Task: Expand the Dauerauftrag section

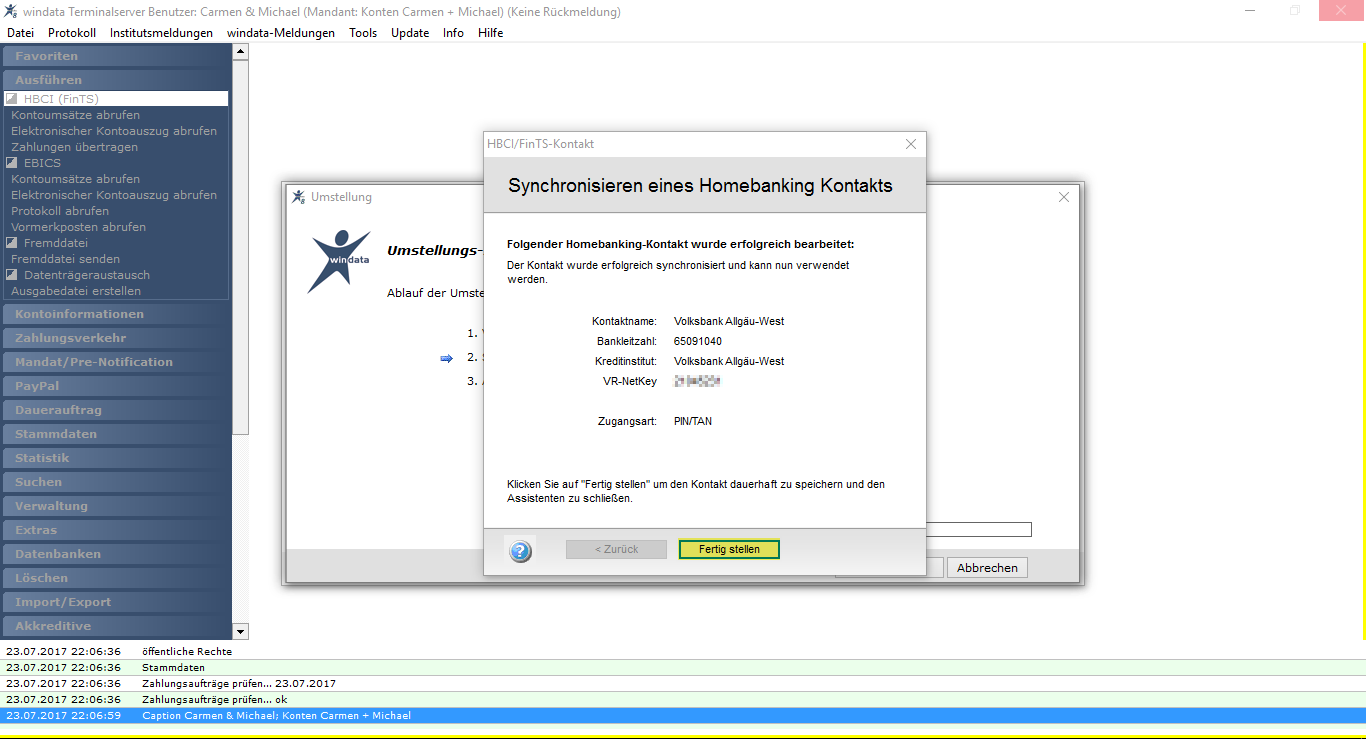Action: click(116, 410)
